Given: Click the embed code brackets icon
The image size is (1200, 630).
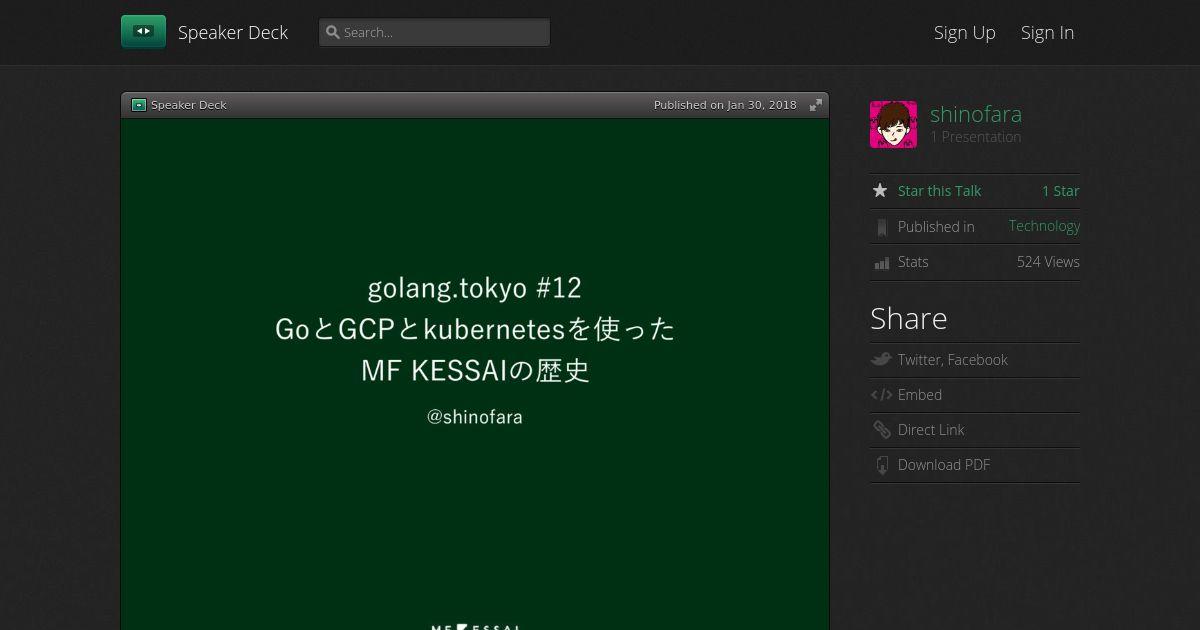Looking at the screenshot, I should (x=881, y=395).
